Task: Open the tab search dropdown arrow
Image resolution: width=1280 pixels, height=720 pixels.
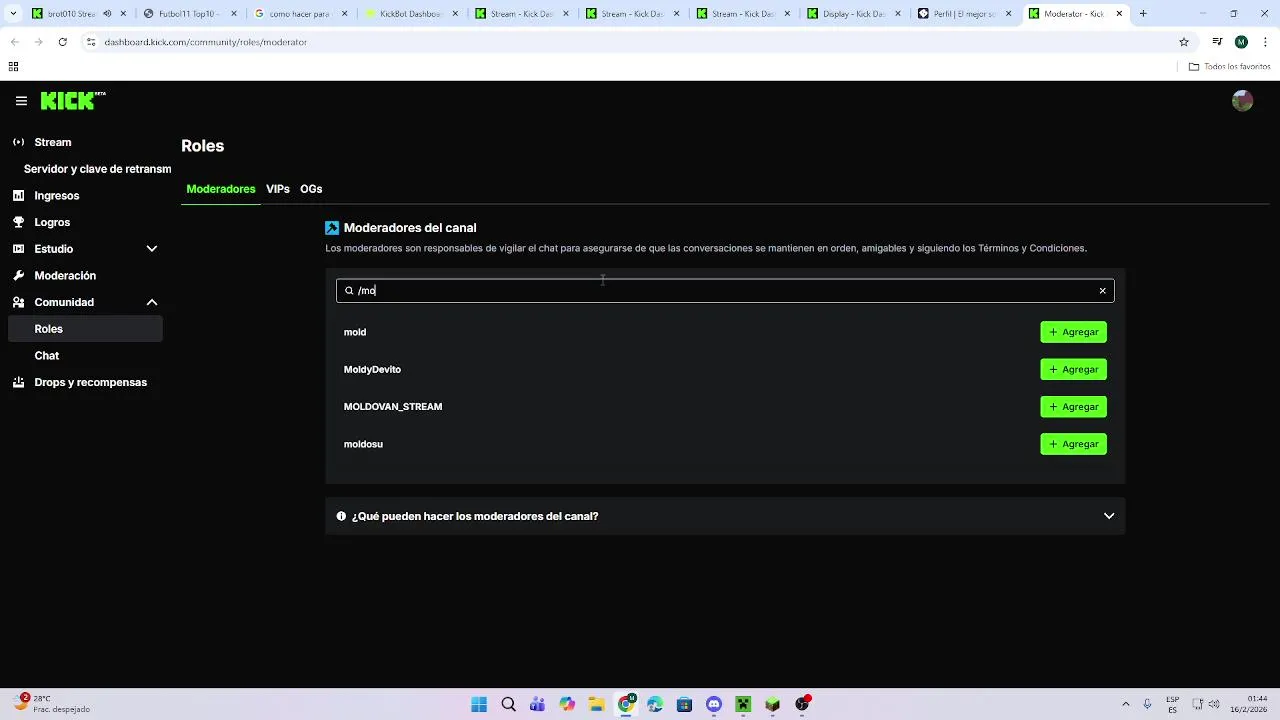Action: (14, 14)
